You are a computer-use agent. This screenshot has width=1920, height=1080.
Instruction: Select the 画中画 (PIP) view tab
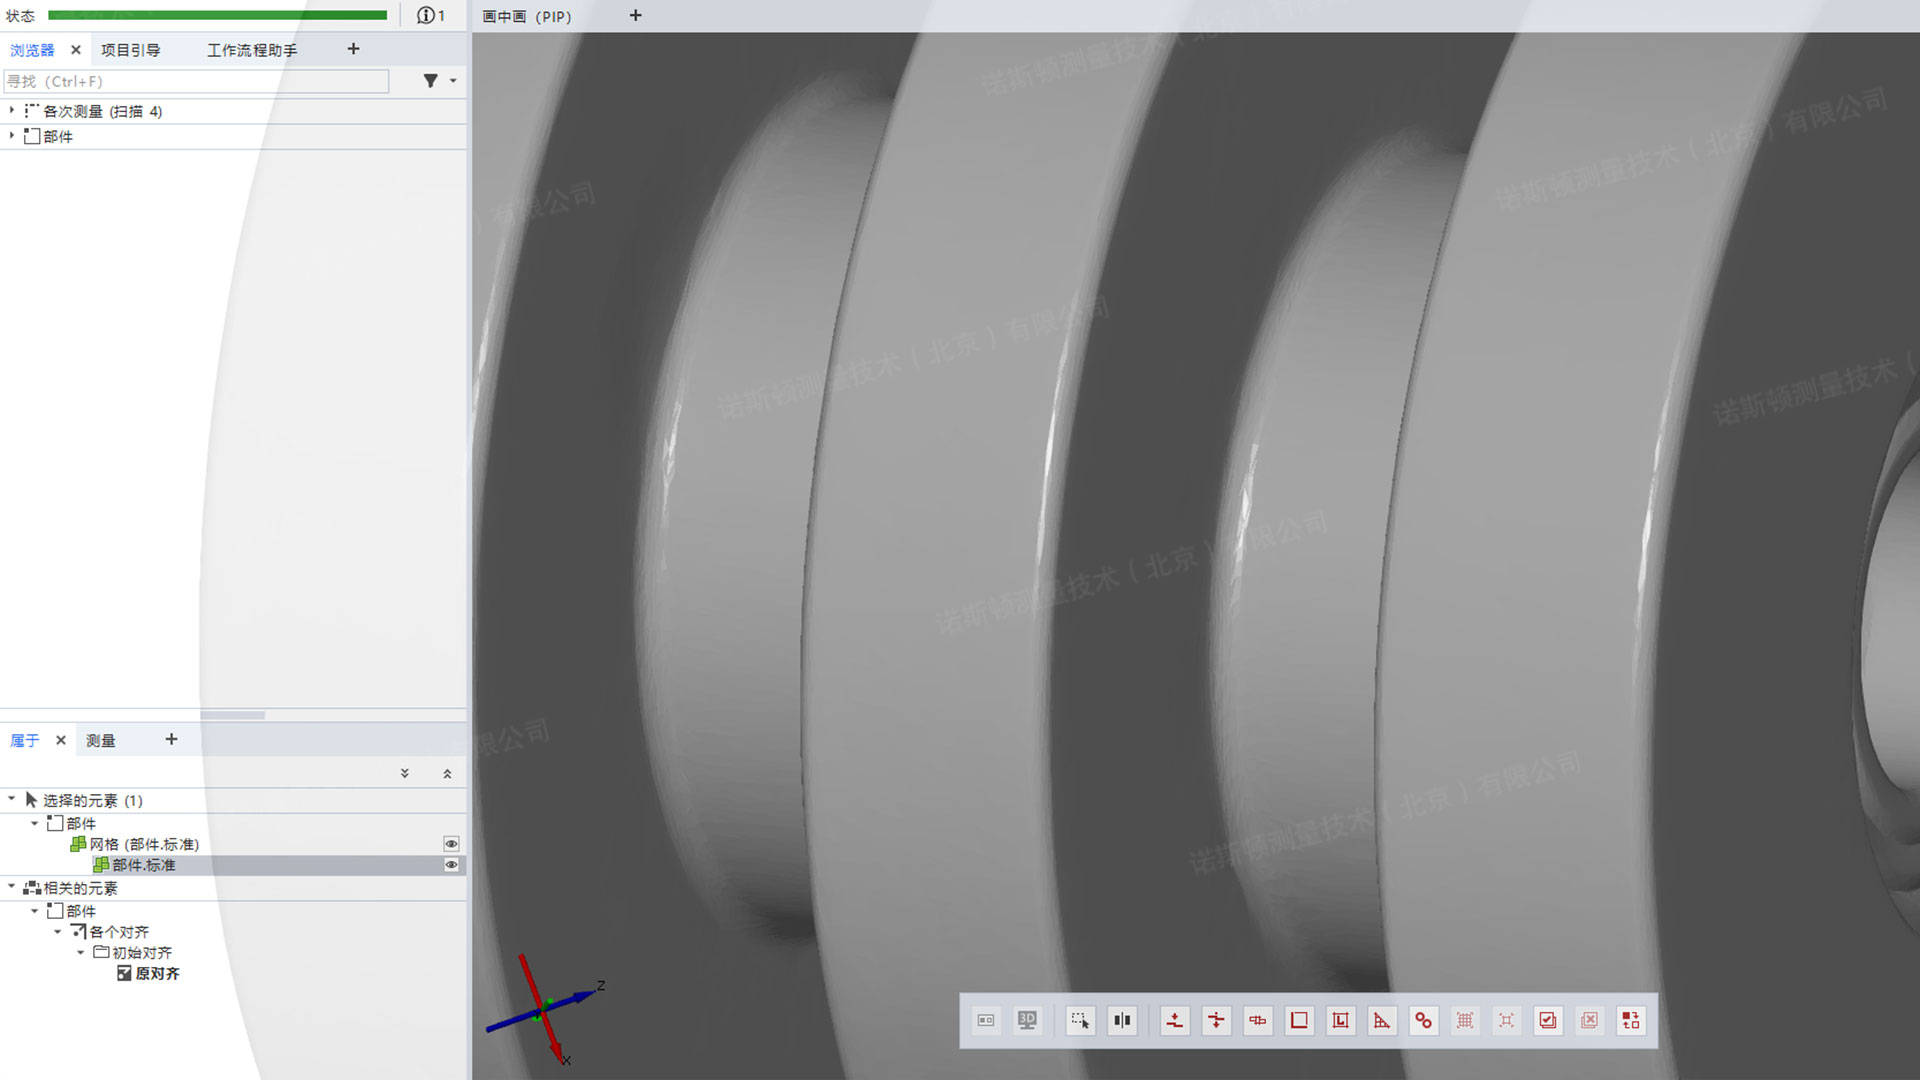(527, 16)
